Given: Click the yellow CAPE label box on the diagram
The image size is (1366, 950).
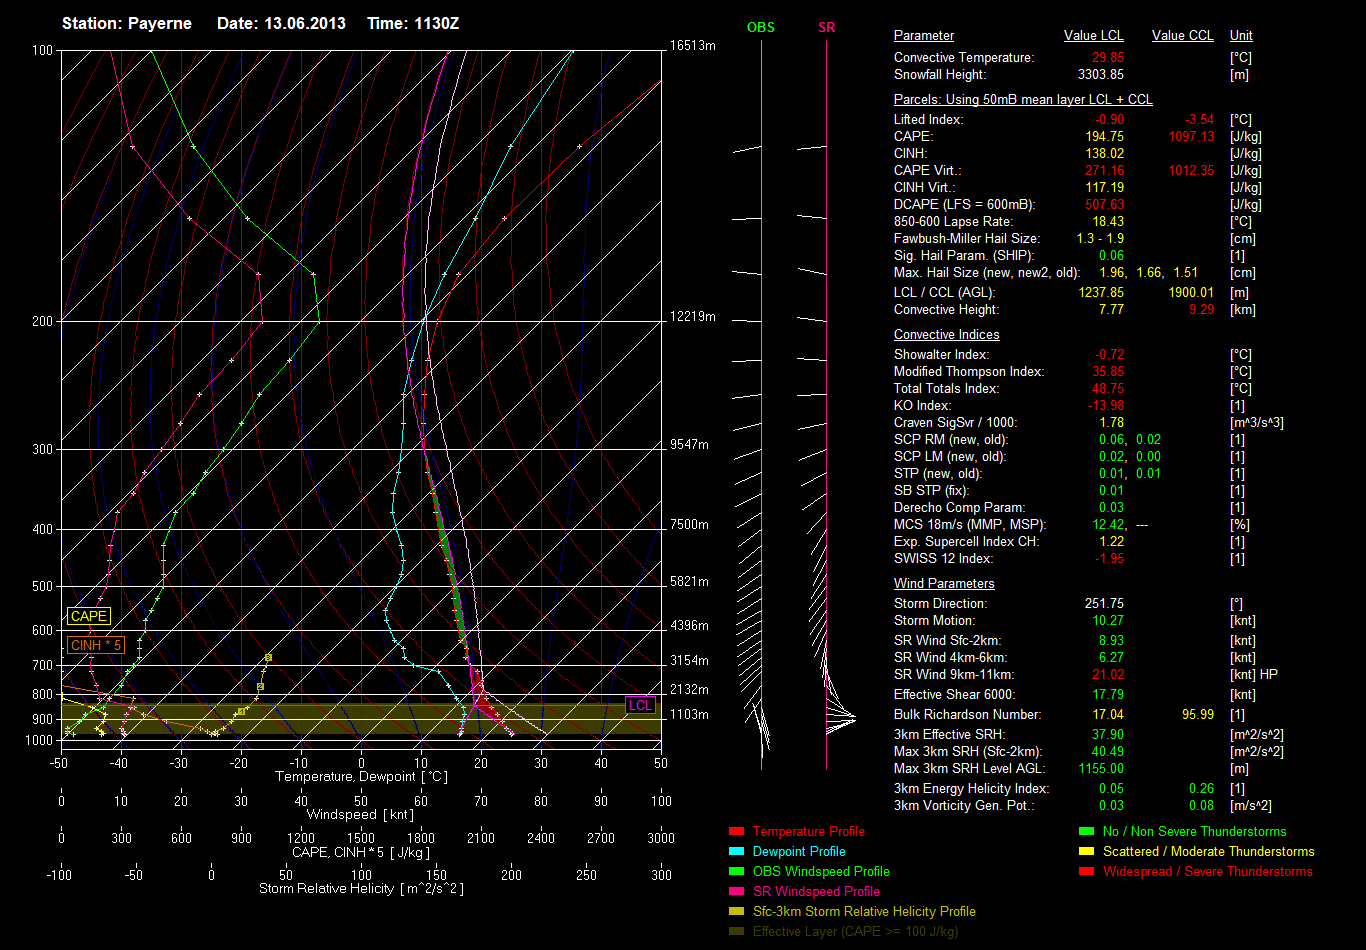Looking at the screenshot, I should [x=88, y=617].
